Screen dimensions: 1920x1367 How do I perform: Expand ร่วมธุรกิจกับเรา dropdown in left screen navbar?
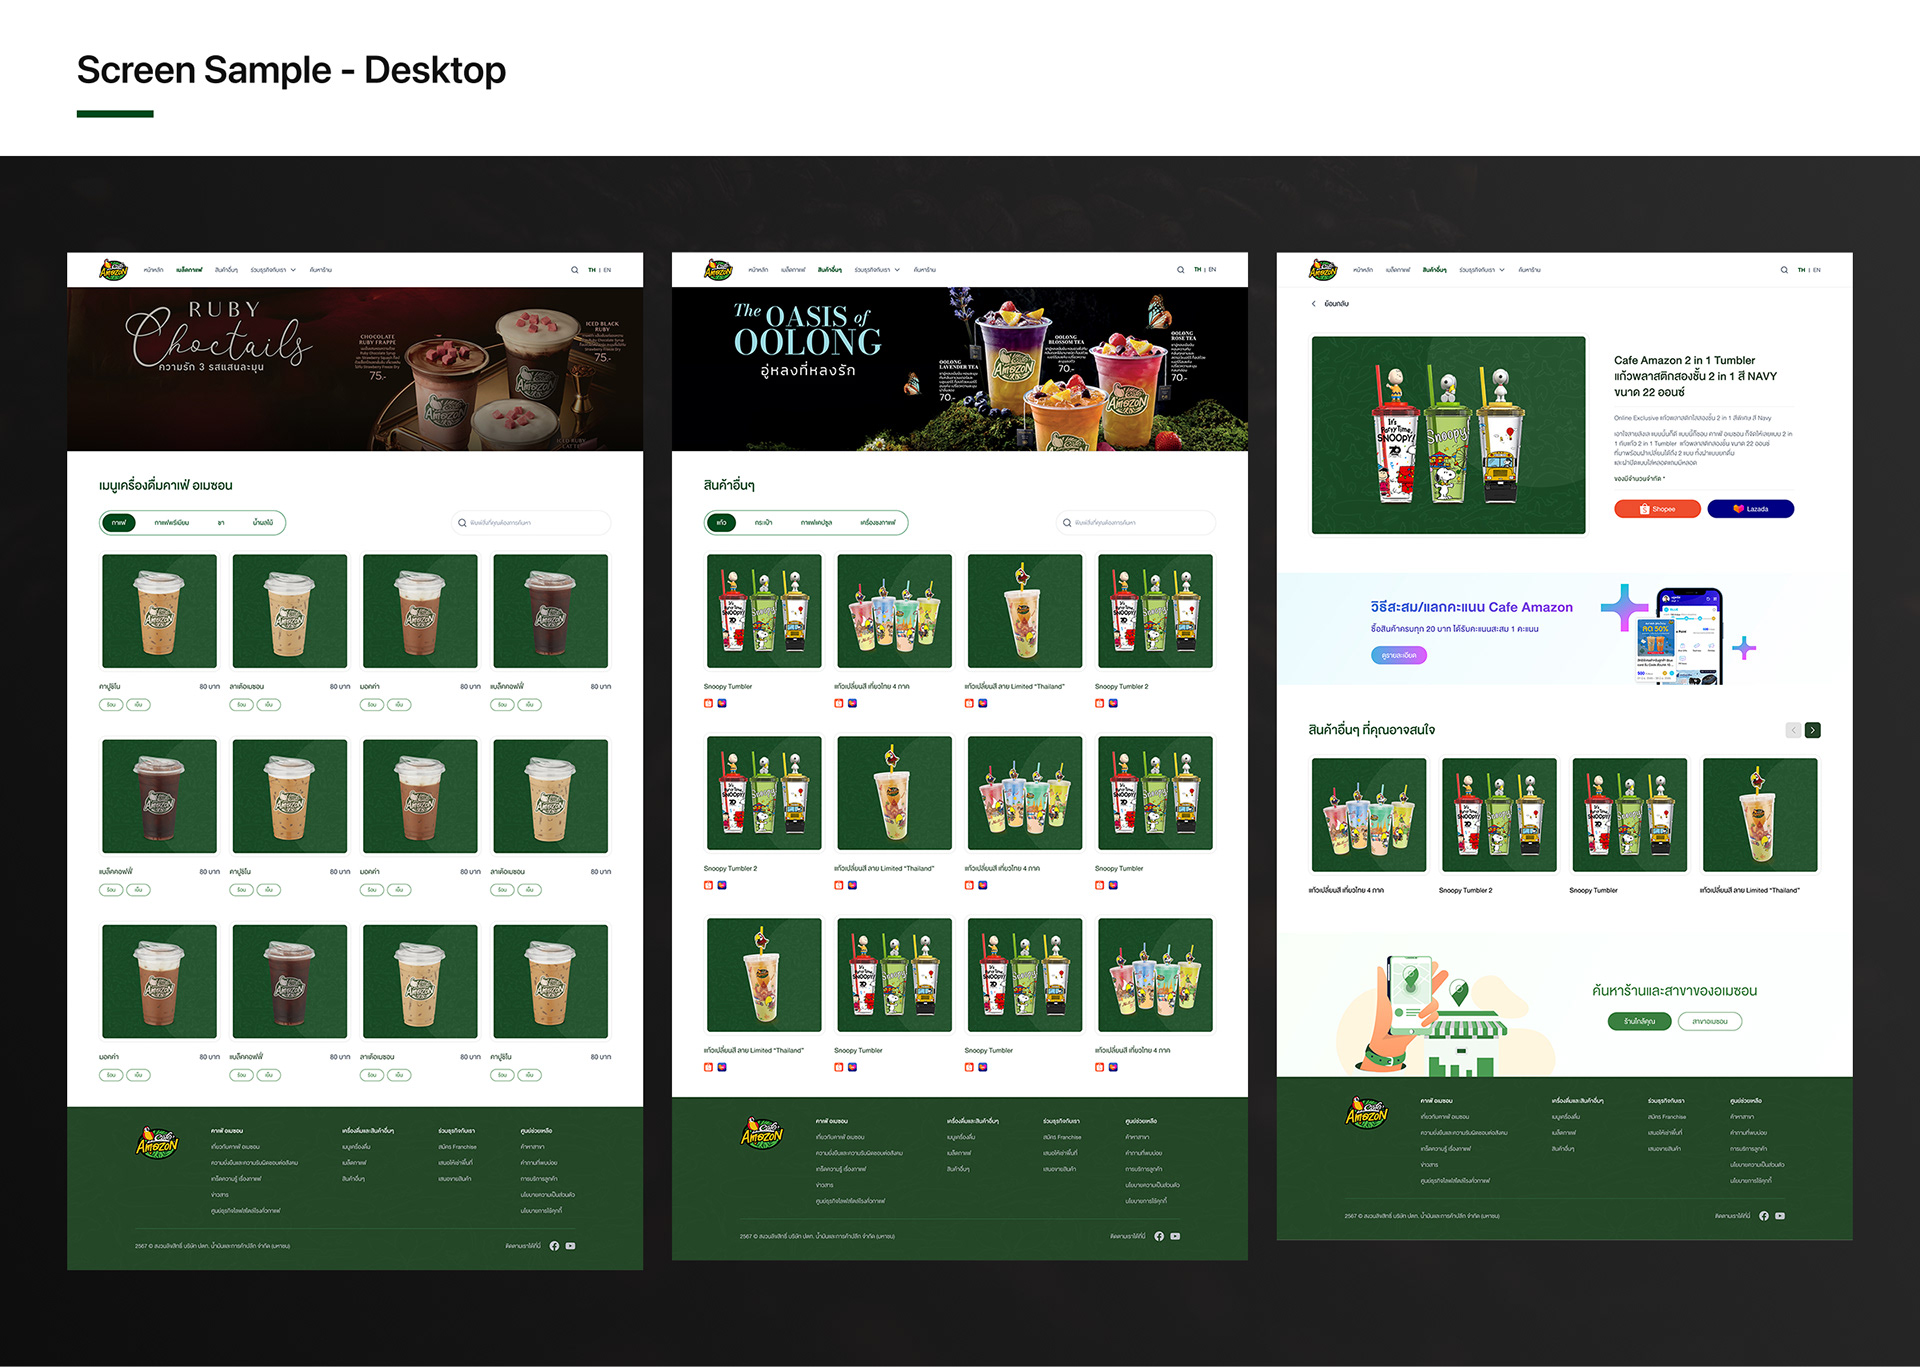click(x=273, y=270)
